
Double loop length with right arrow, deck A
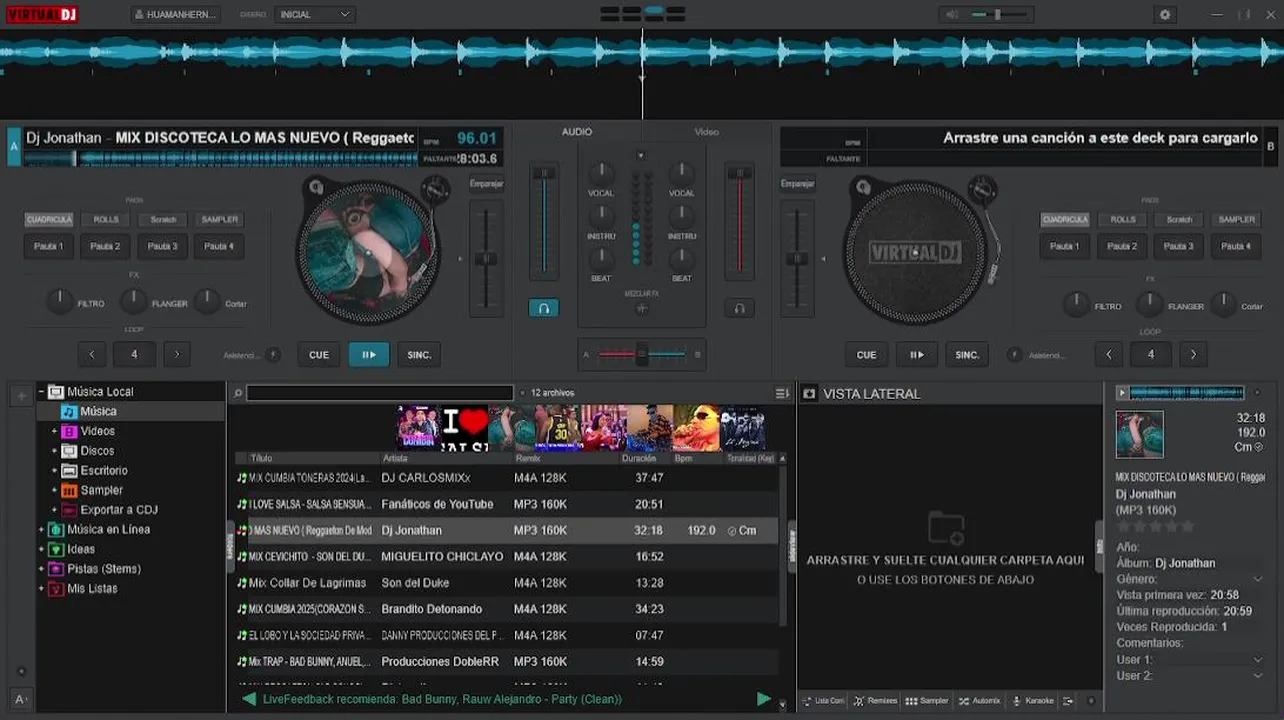click(x=177, y=354)
